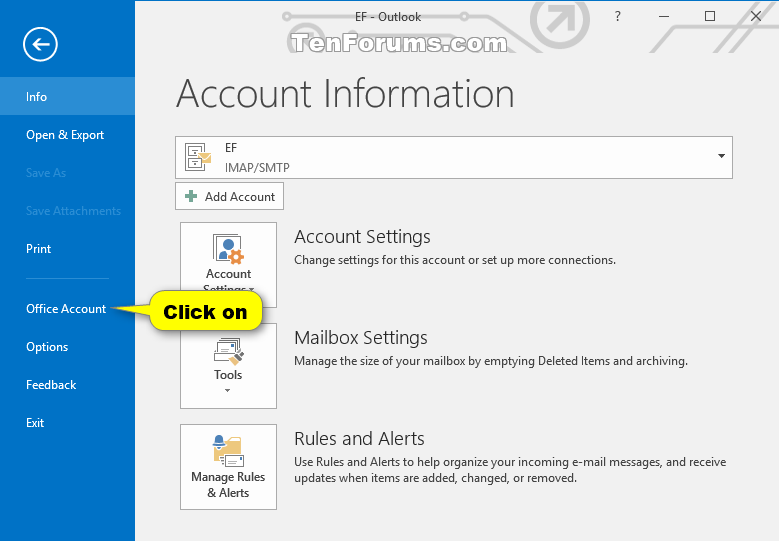Screen dimensions: 779x541
Task: Click 'Use Rules and Alerts to help organize' text
Action: pyautogui.click(x=510, y=470)
